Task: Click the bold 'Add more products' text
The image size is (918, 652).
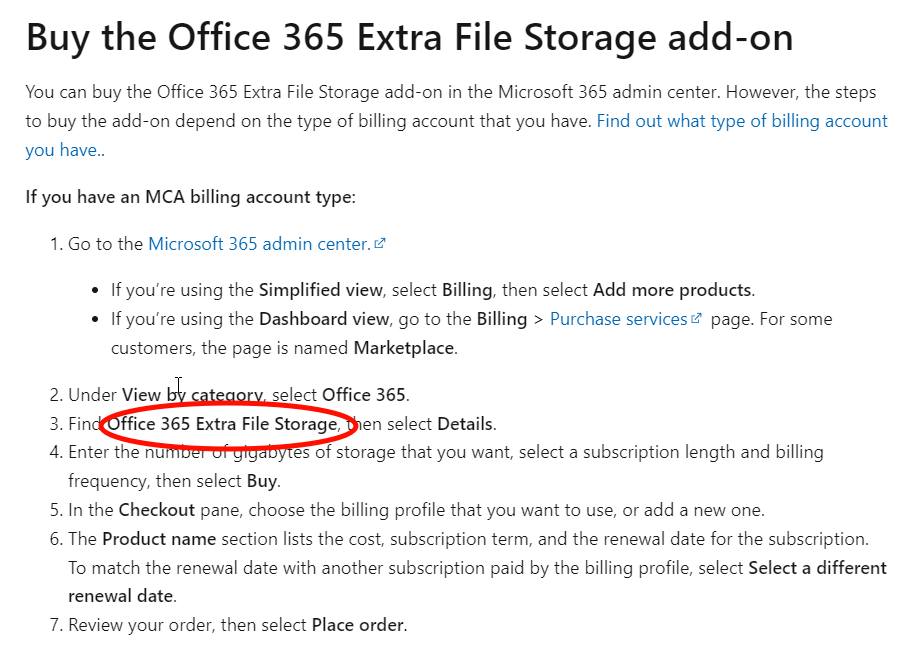Action: (x=672, y=290)
